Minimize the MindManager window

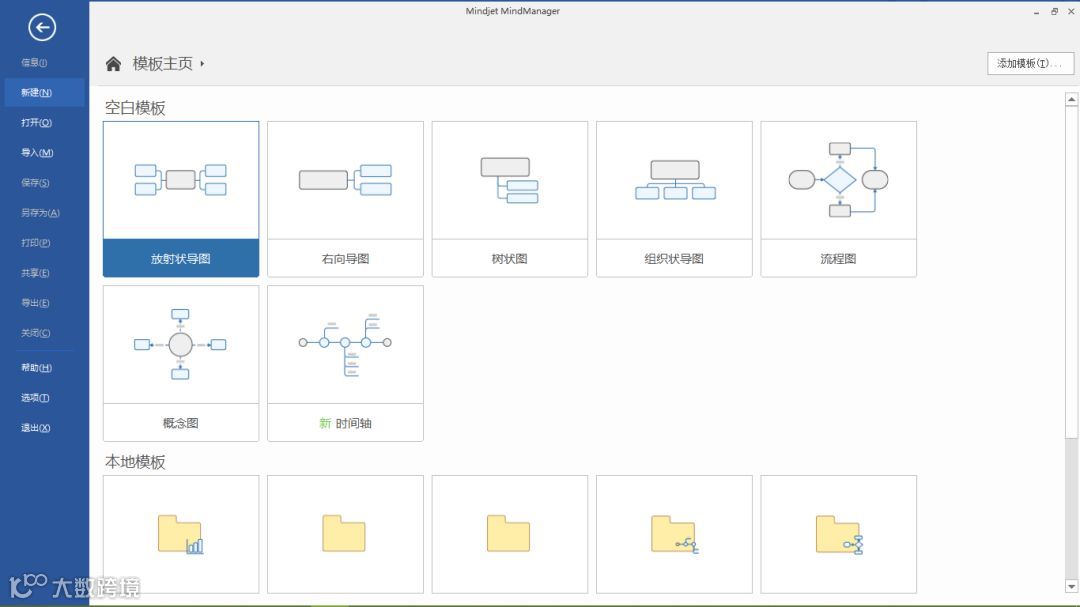pyautogui.click(x=1036, y=12)
